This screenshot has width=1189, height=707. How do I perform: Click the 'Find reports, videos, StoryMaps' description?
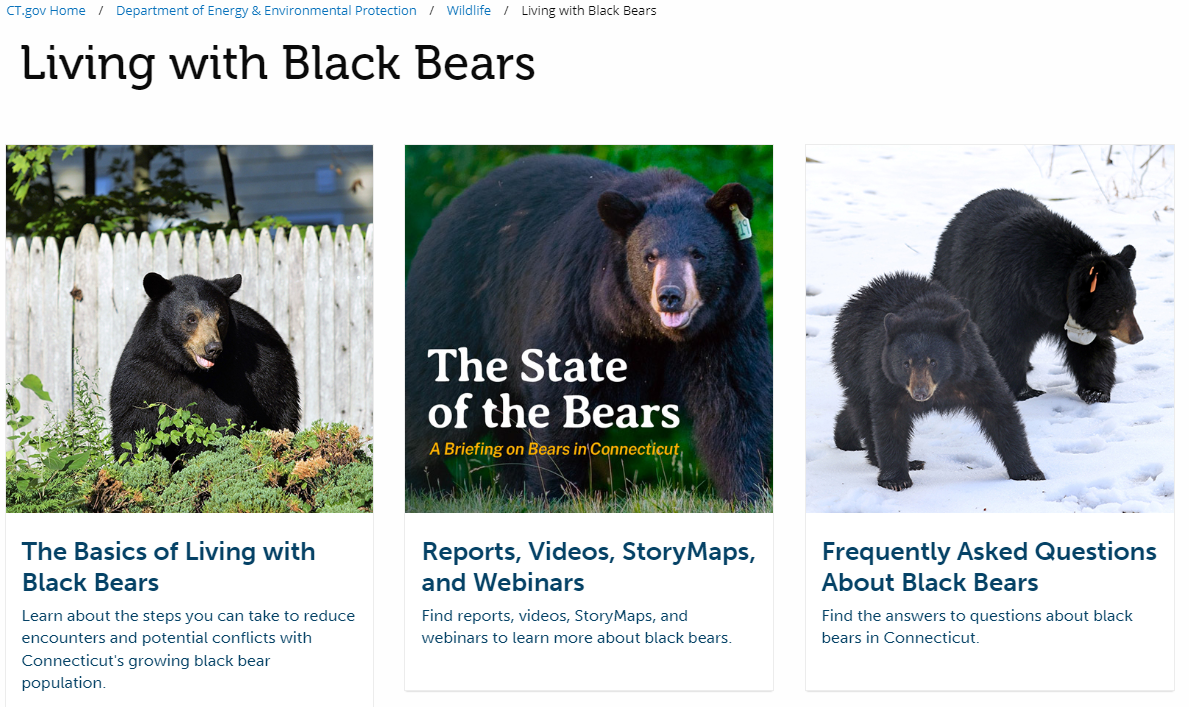[x=576, y=627]
